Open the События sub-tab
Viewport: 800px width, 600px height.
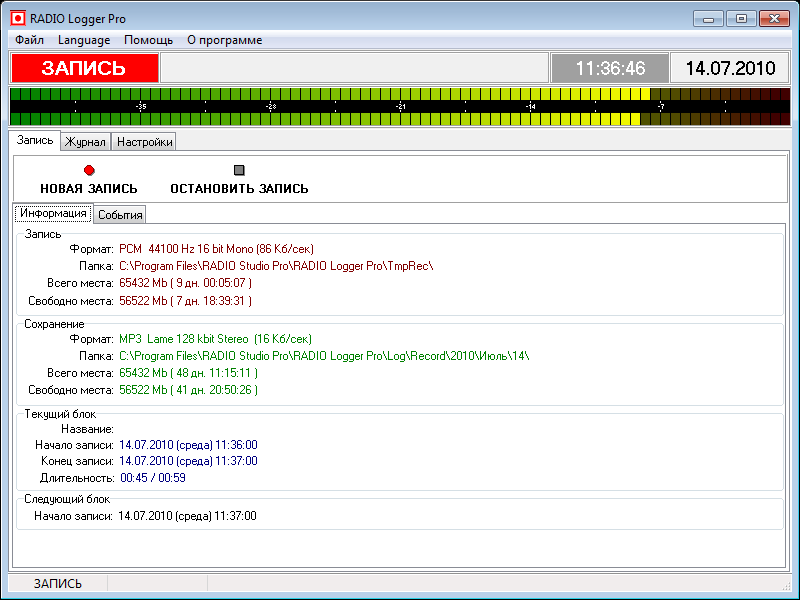[120, 215]
